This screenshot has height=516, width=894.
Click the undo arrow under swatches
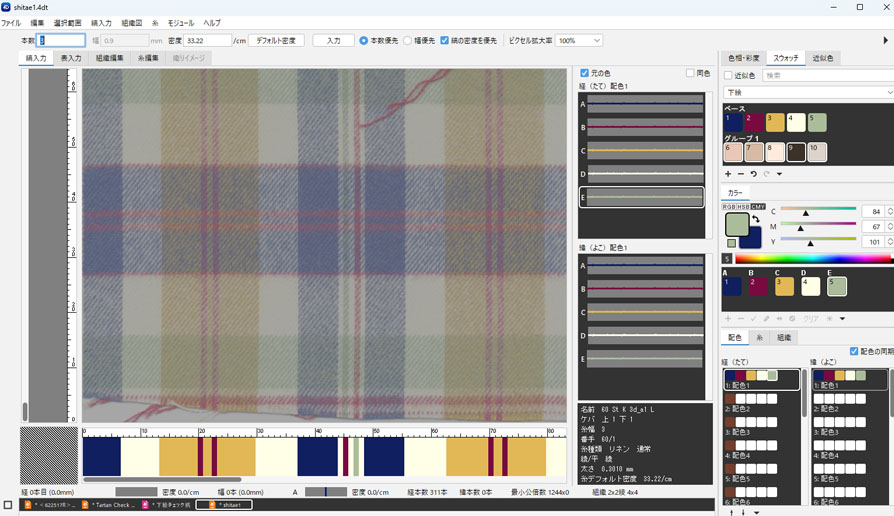pos(754,174)
